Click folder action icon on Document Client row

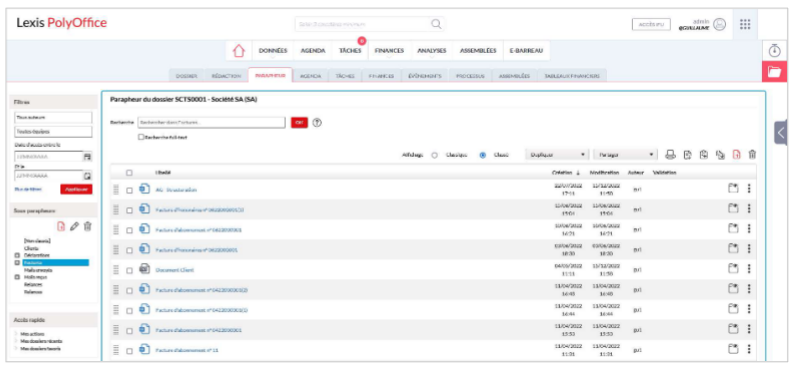[x=732, y=269]
